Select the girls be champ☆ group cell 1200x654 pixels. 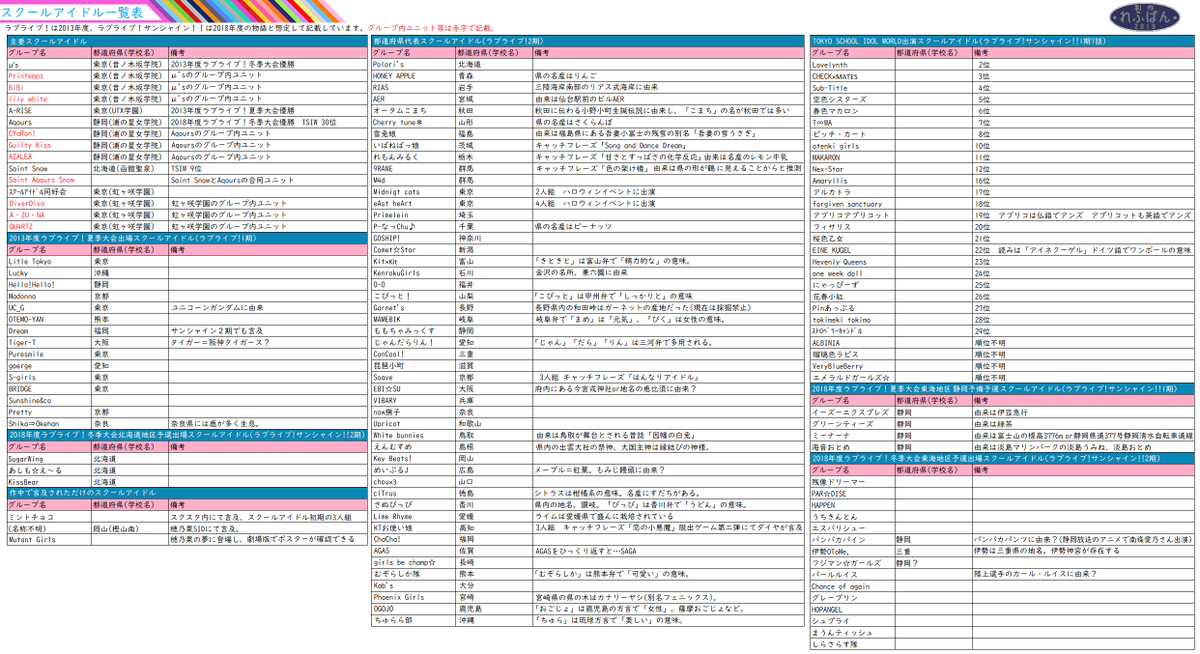[413, 562]
